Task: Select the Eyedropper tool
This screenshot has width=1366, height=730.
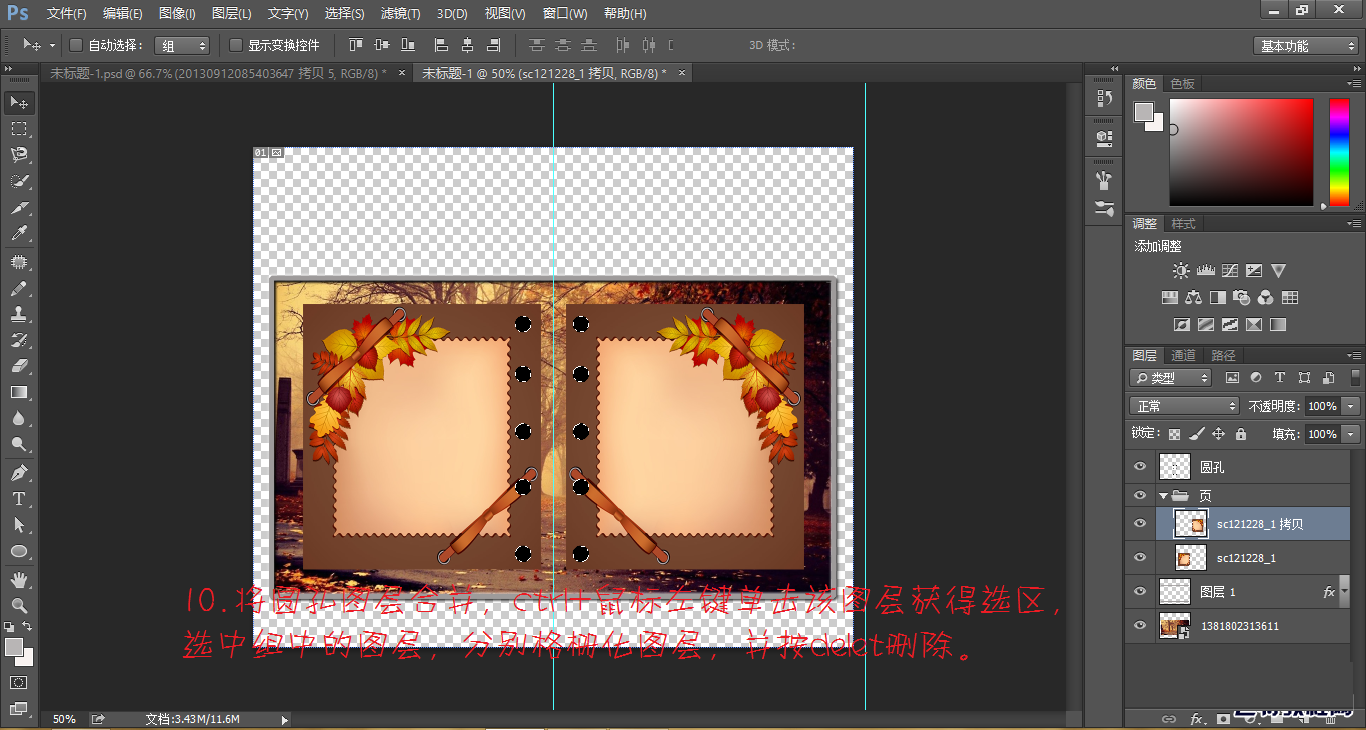Action: (19, 234)
